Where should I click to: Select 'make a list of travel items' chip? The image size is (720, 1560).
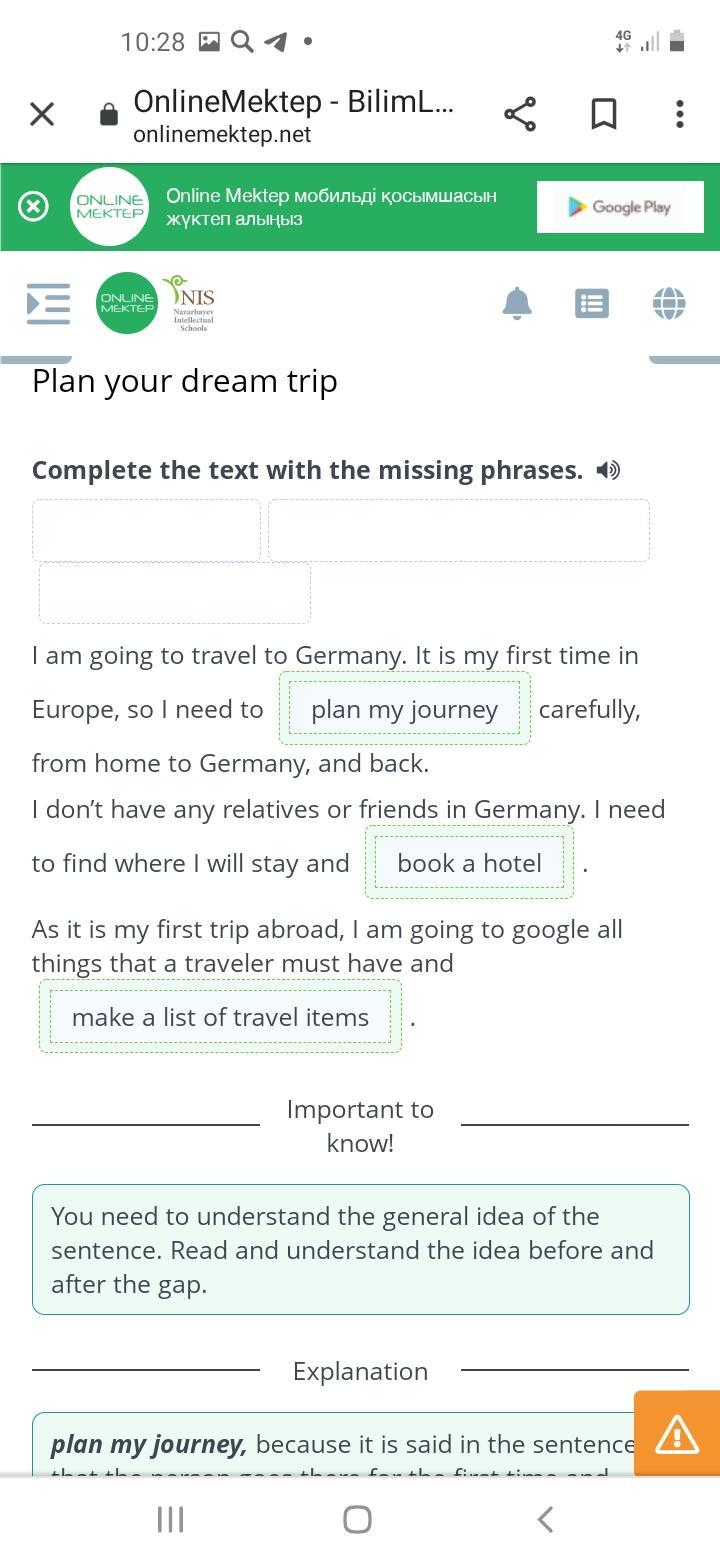[x=220, y=1017]
